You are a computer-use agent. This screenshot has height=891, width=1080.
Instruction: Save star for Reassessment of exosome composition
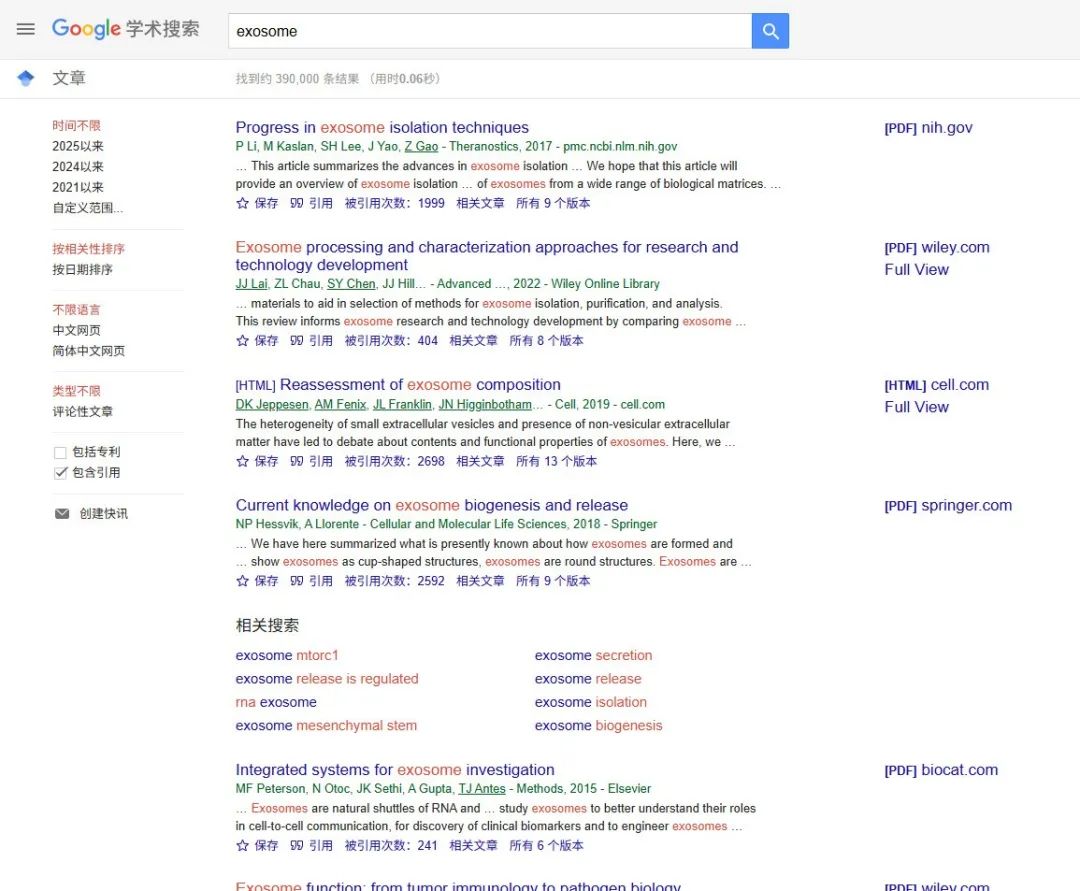(x=242, y=461)
